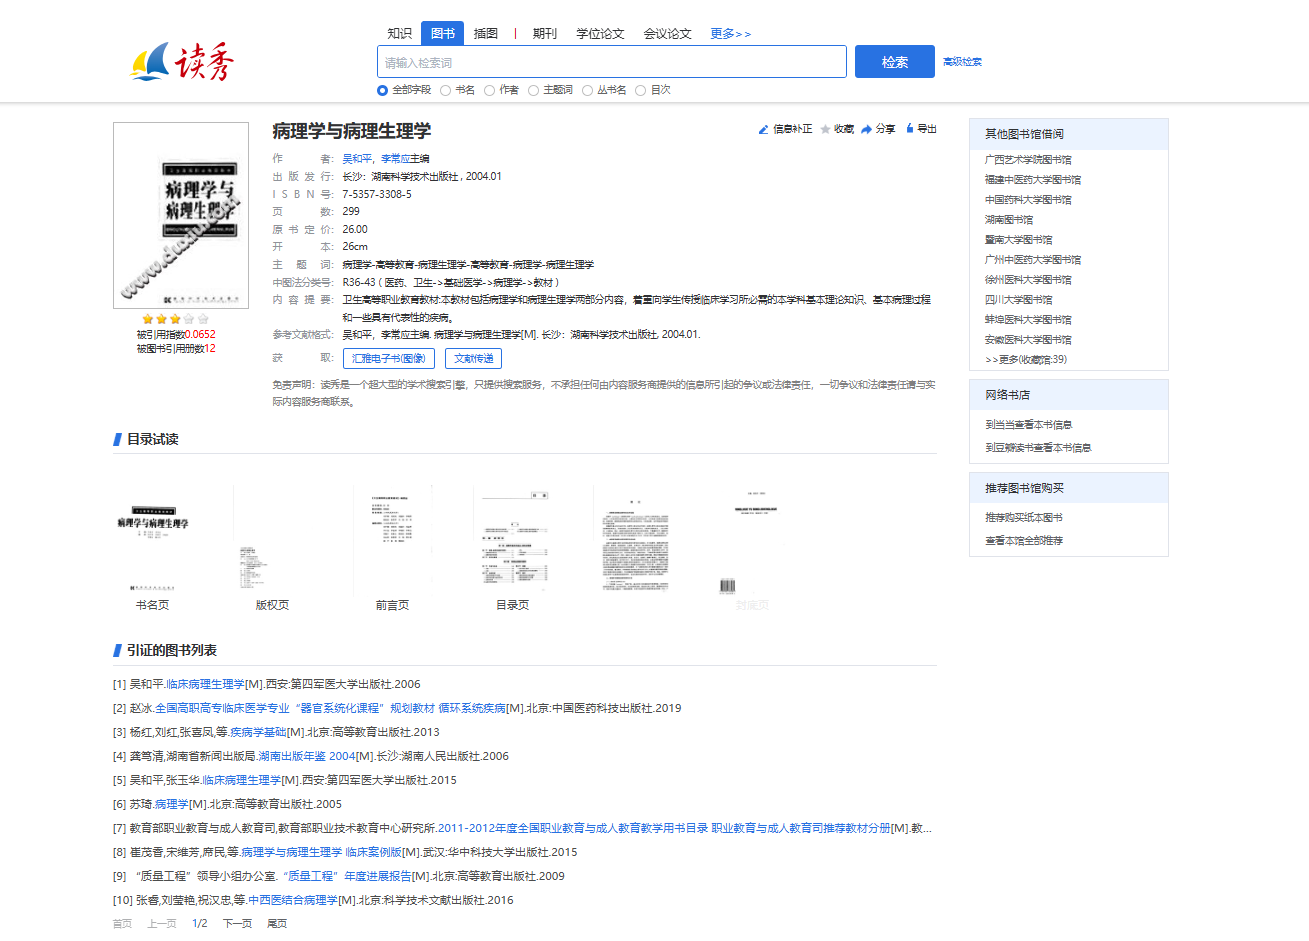
Task: Open 高级检索 advanced search link
Action: (962, 62)
